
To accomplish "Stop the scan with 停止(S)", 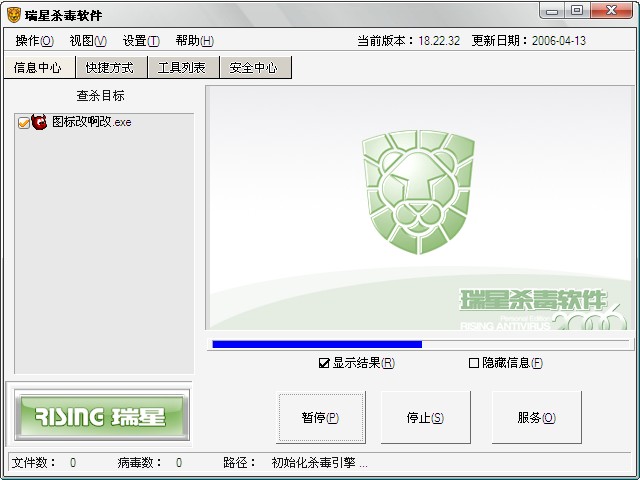I will tap(425, 417).
